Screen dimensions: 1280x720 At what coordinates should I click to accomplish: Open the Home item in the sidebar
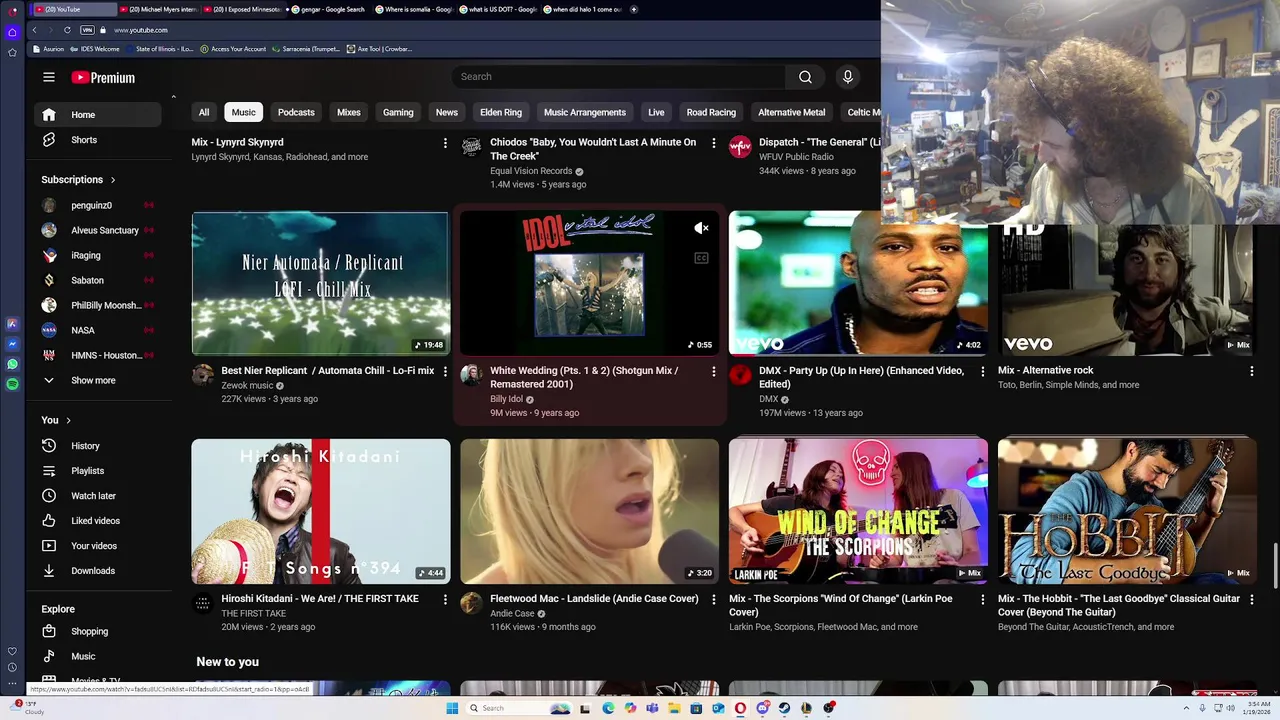tap(98, 115)
